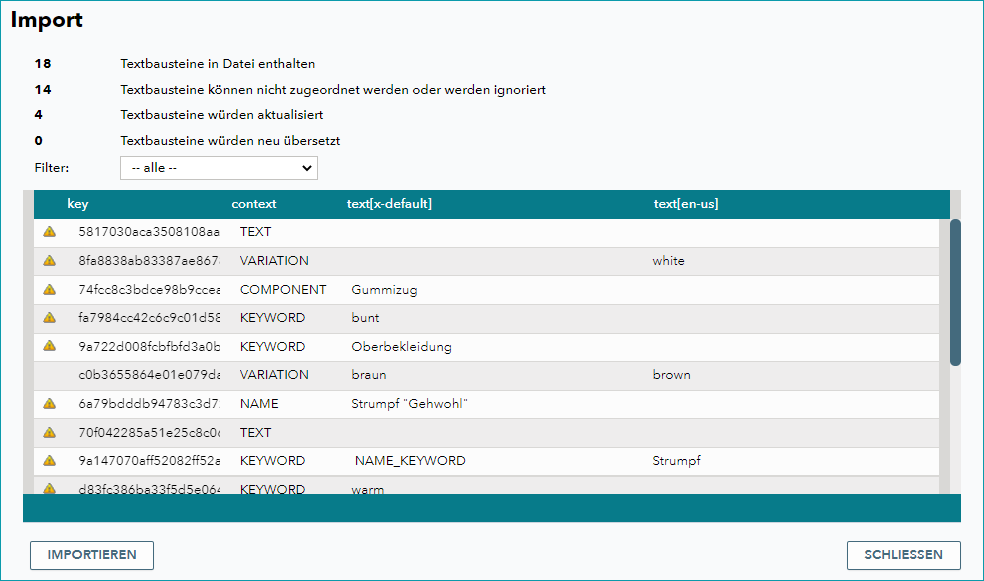
Task: Click the 'brown' en-us translation cell
Action: pyautogui.click(x=671, y=375)
